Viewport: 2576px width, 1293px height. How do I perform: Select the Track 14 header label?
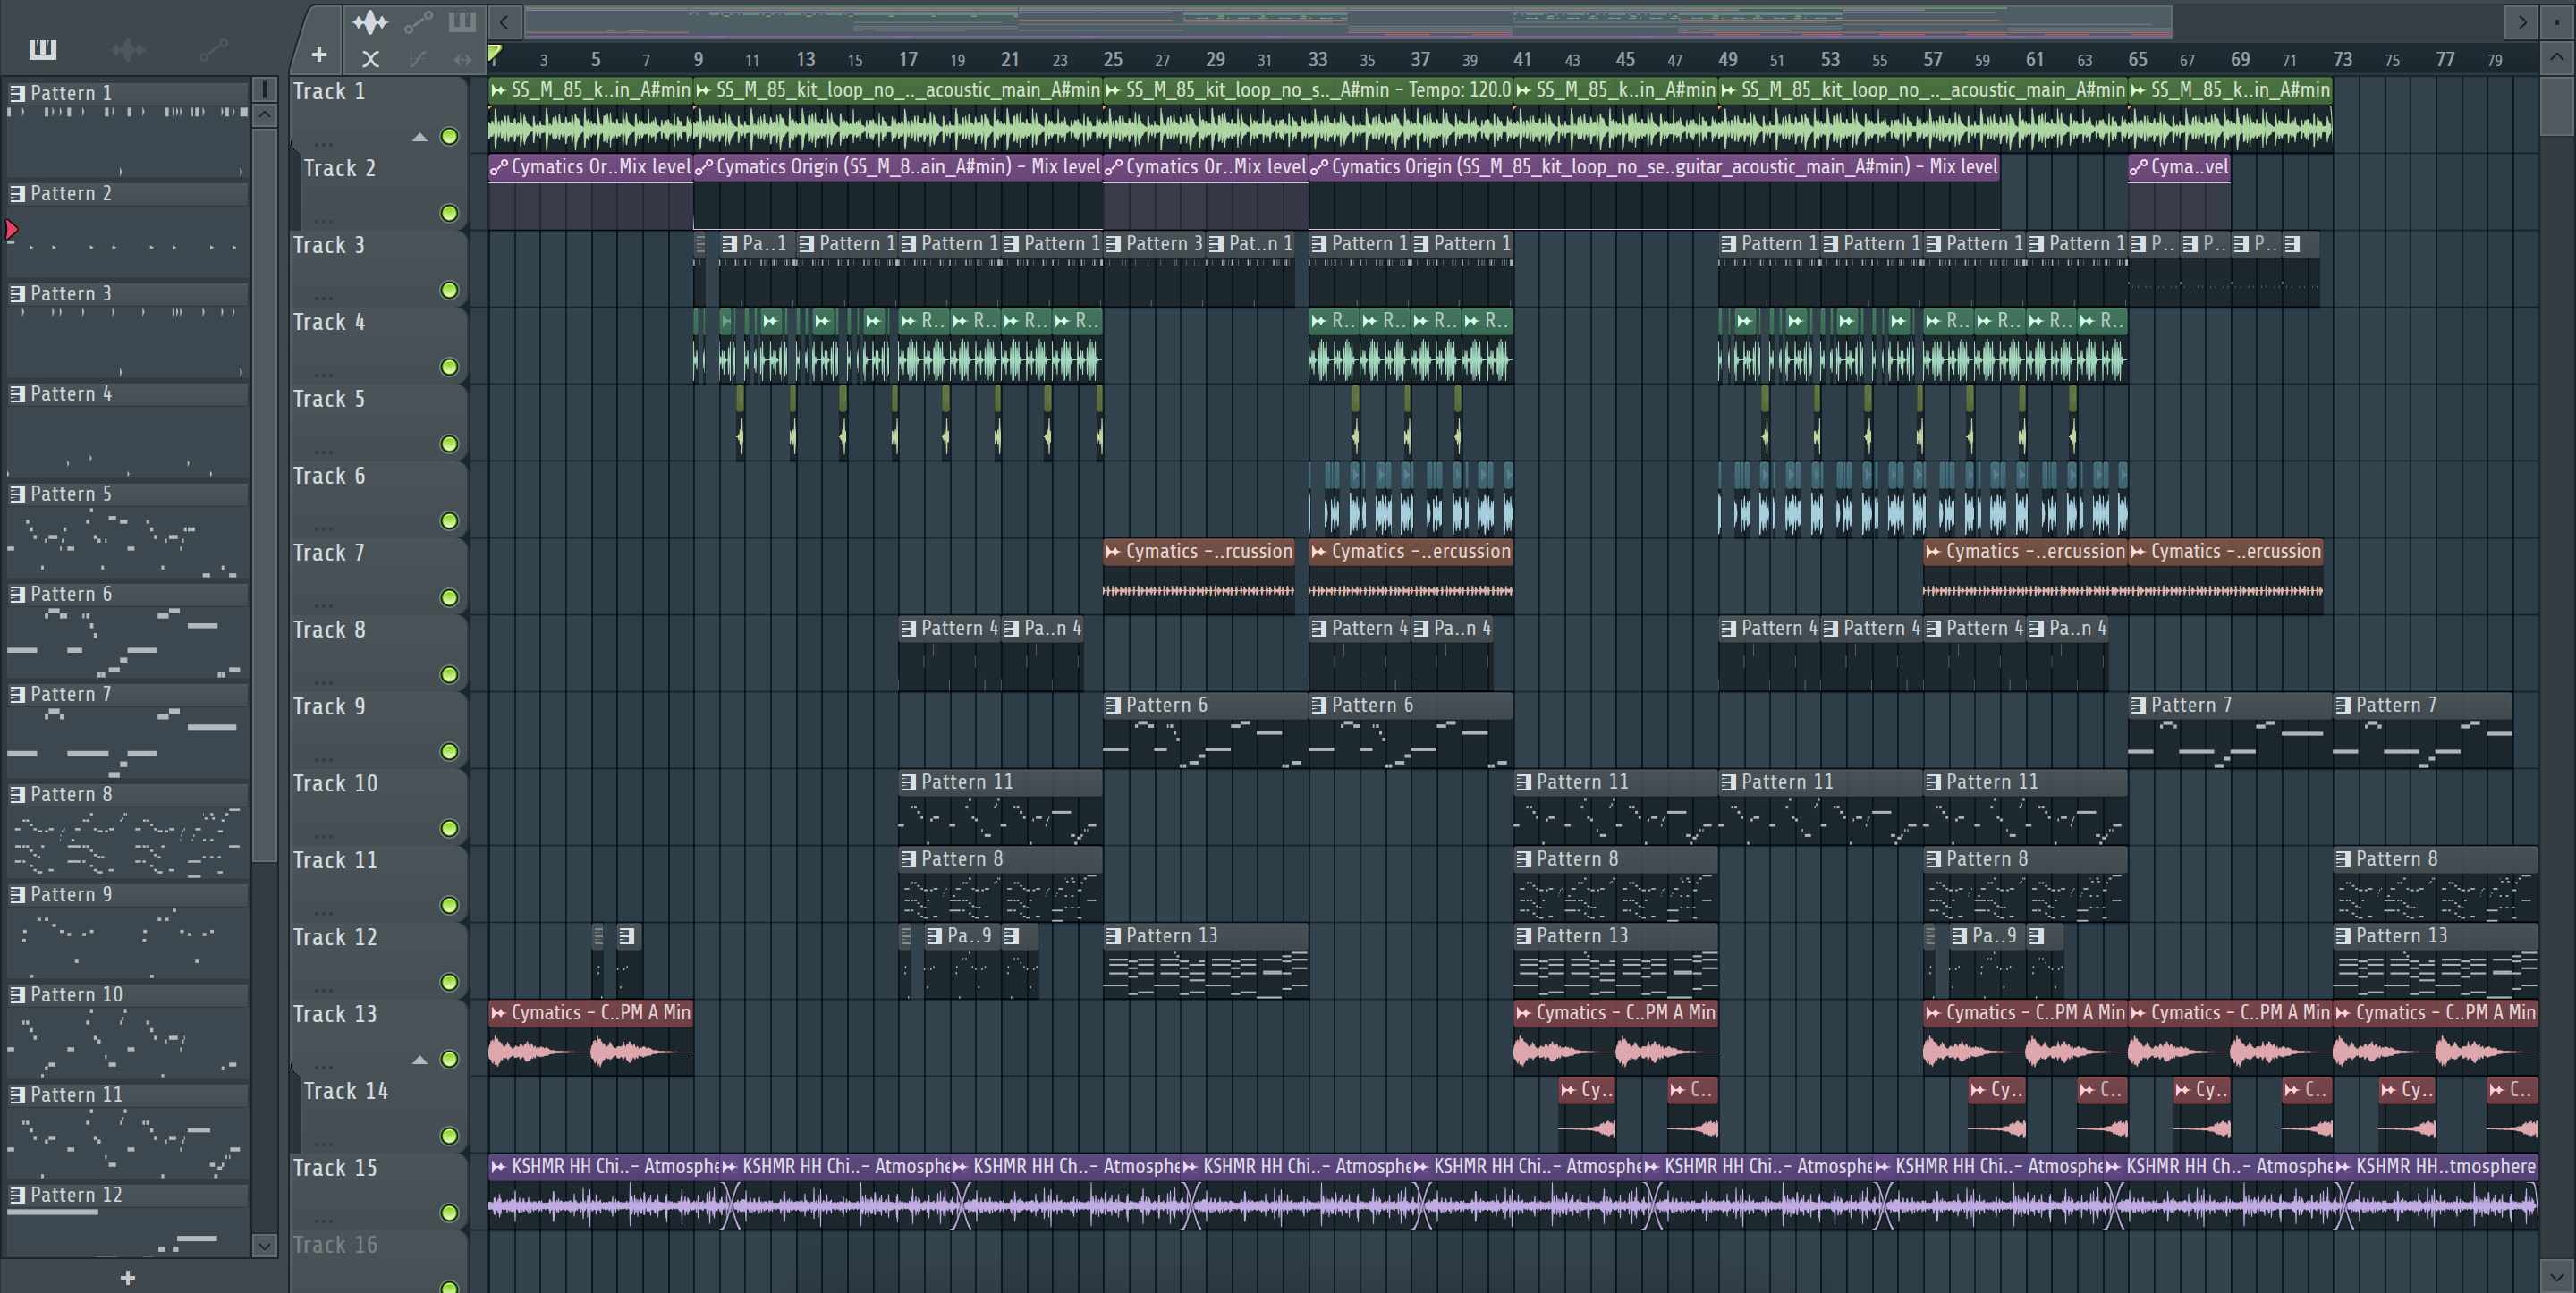tap(346, 1091)
